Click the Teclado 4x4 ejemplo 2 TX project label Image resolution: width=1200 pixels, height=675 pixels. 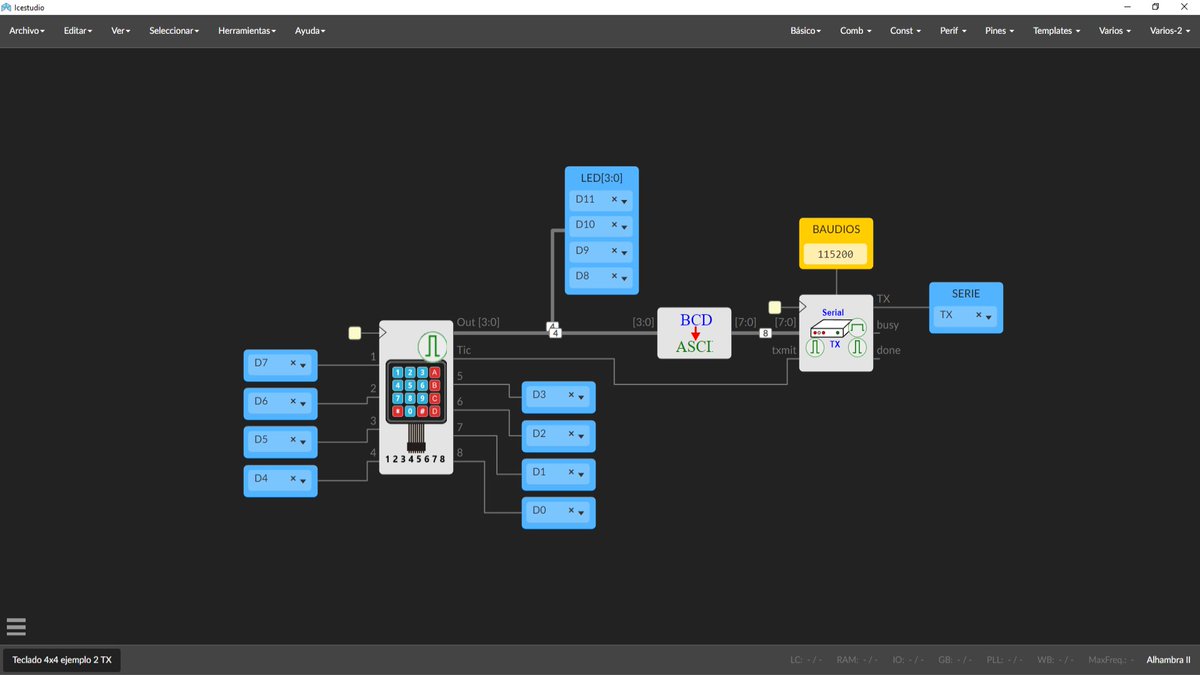[62, 660]
